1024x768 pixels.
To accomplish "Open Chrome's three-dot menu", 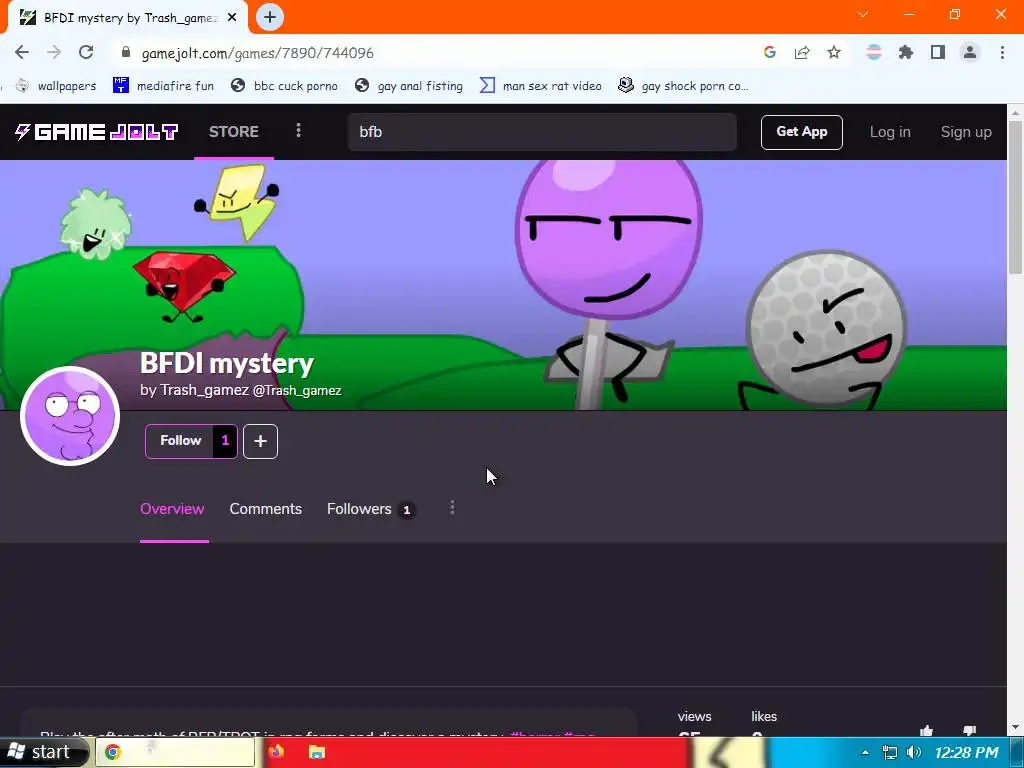I will coord(1002,52).
